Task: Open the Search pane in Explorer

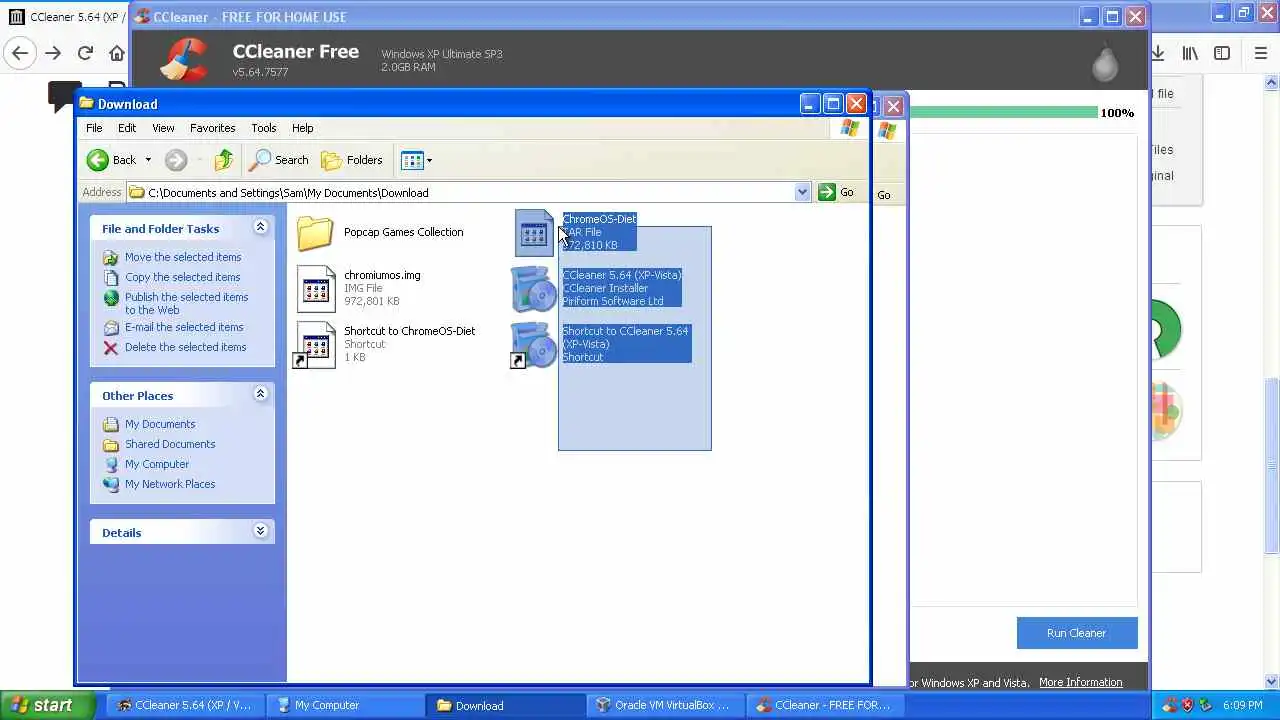Action: 279,160
